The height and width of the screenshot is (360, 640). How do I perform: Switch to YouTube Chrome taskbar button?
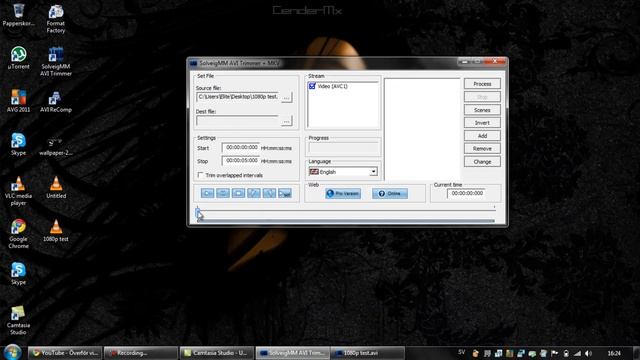click(65, 353)
